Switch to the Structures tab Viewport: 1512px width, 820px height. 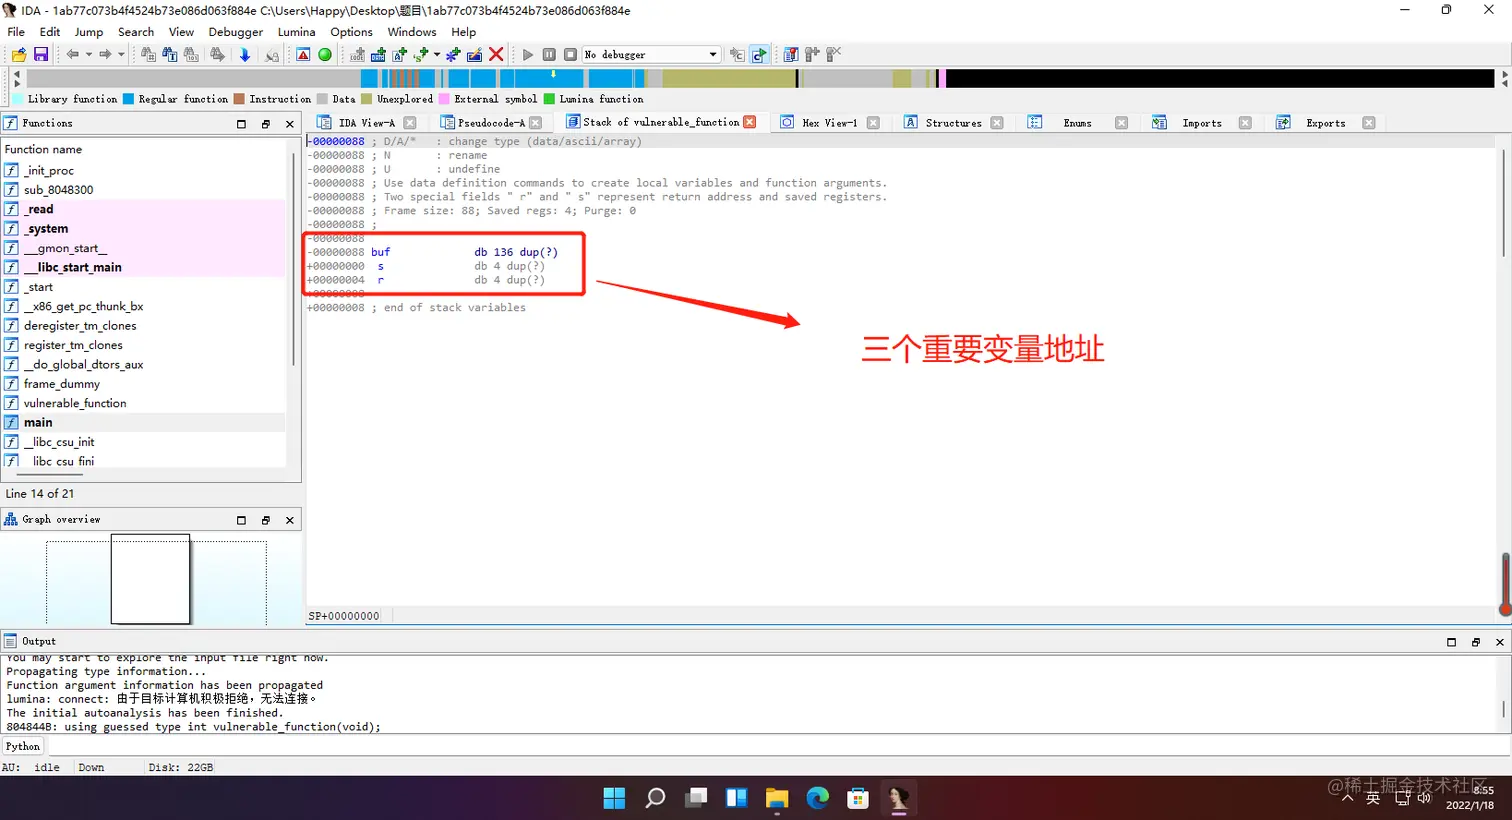point(953,123)
